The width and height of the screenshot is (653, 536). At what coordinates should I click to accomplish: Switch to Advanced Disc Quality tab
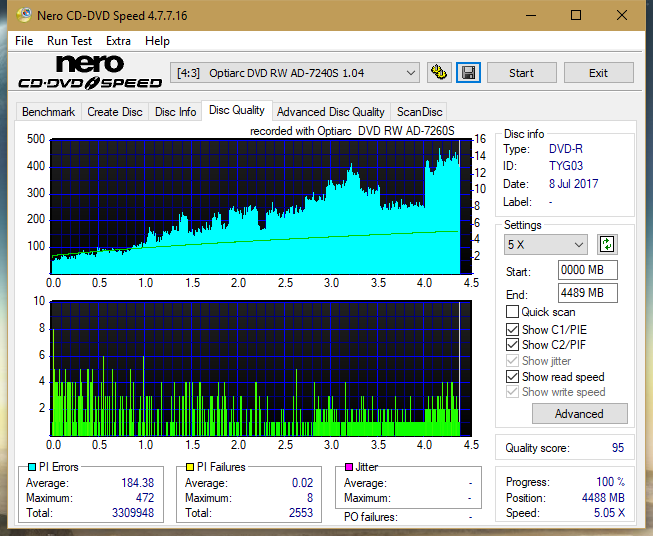point(331,112)
